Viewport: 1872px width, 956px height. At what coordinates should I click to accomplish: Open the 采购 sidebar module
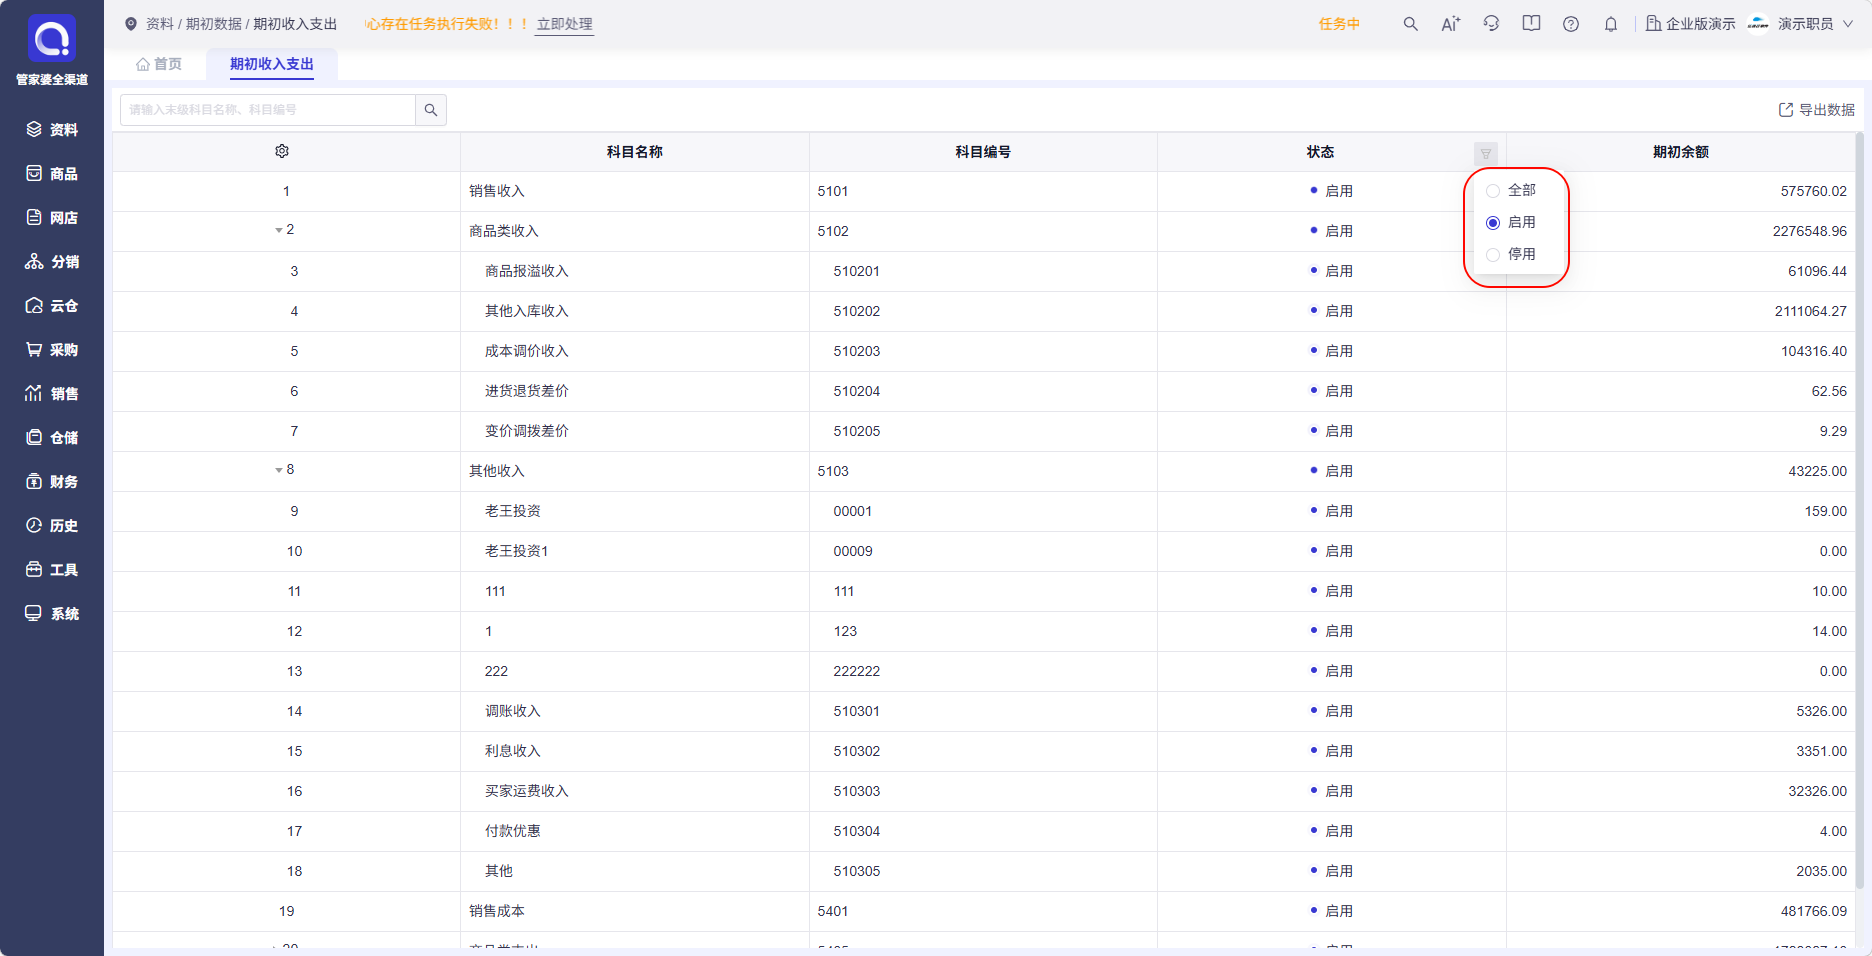(52, 350)
